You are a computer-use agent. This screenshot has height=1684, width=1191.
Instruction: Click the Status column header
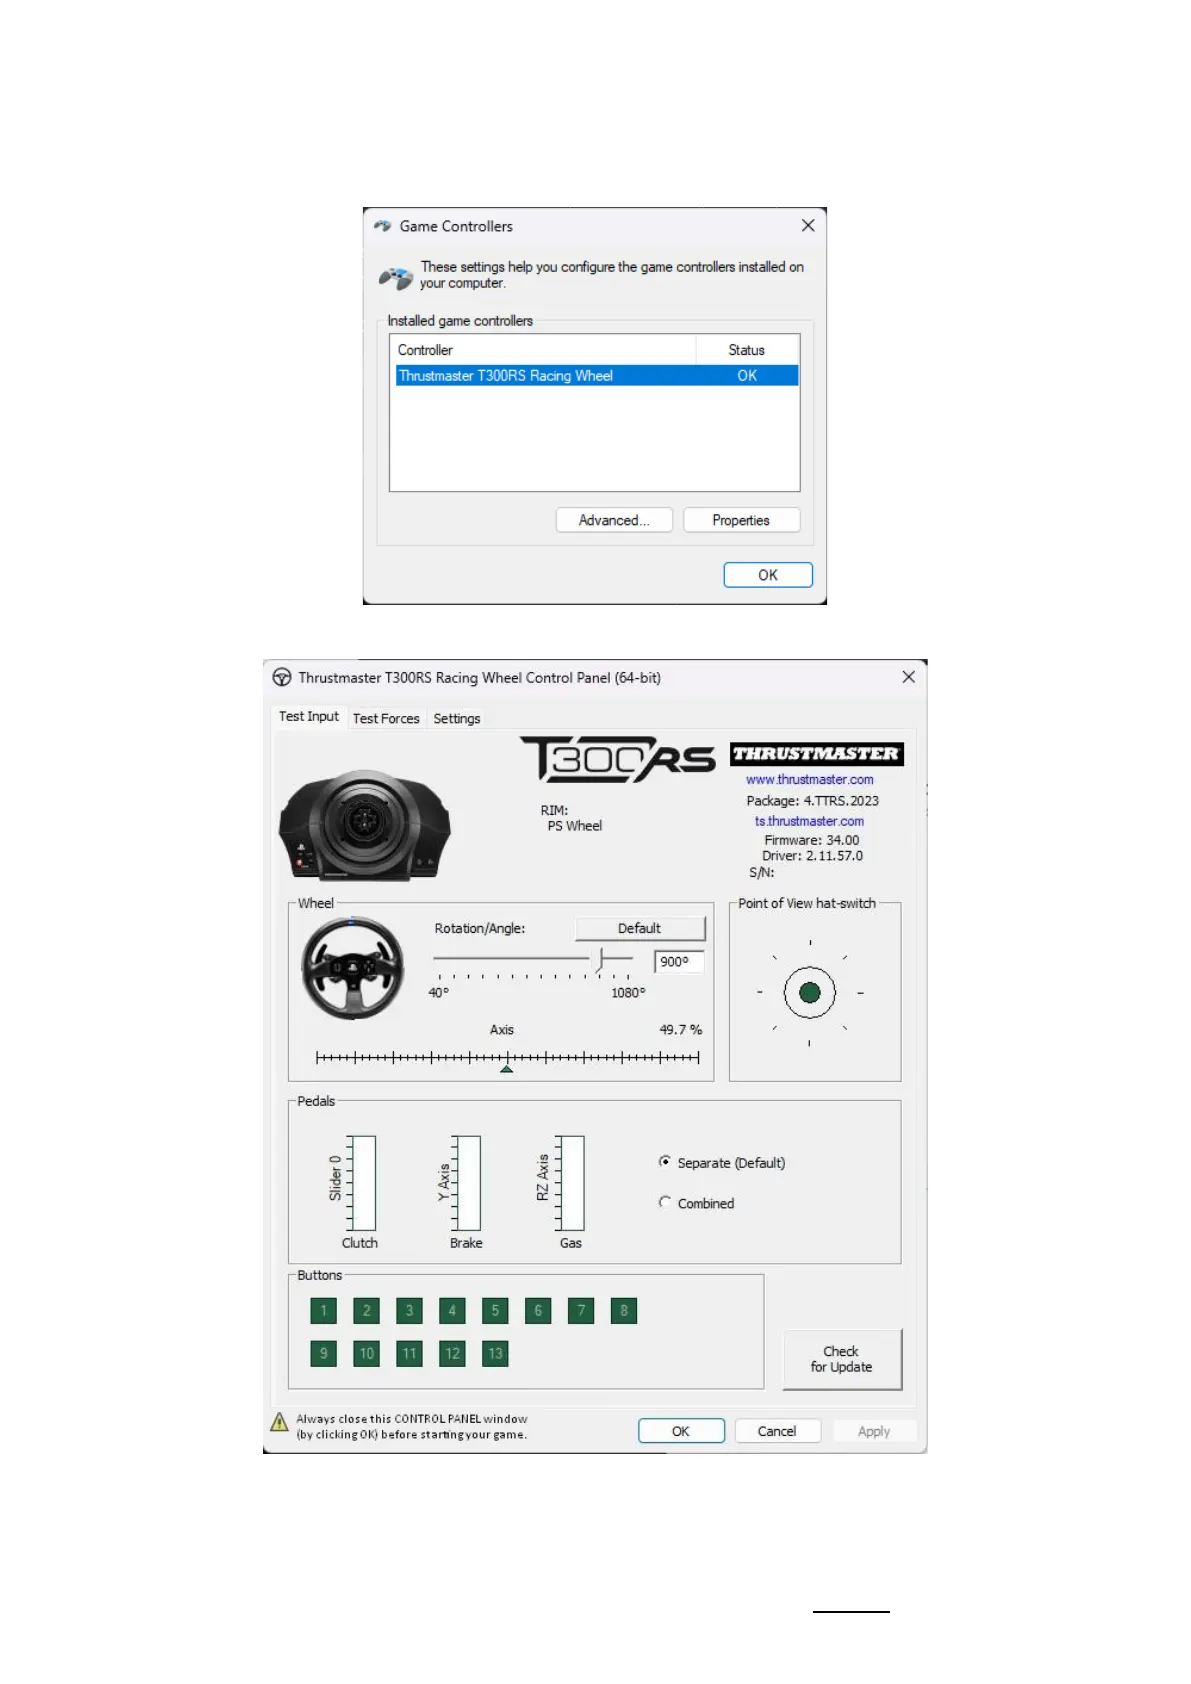(747, 350)
